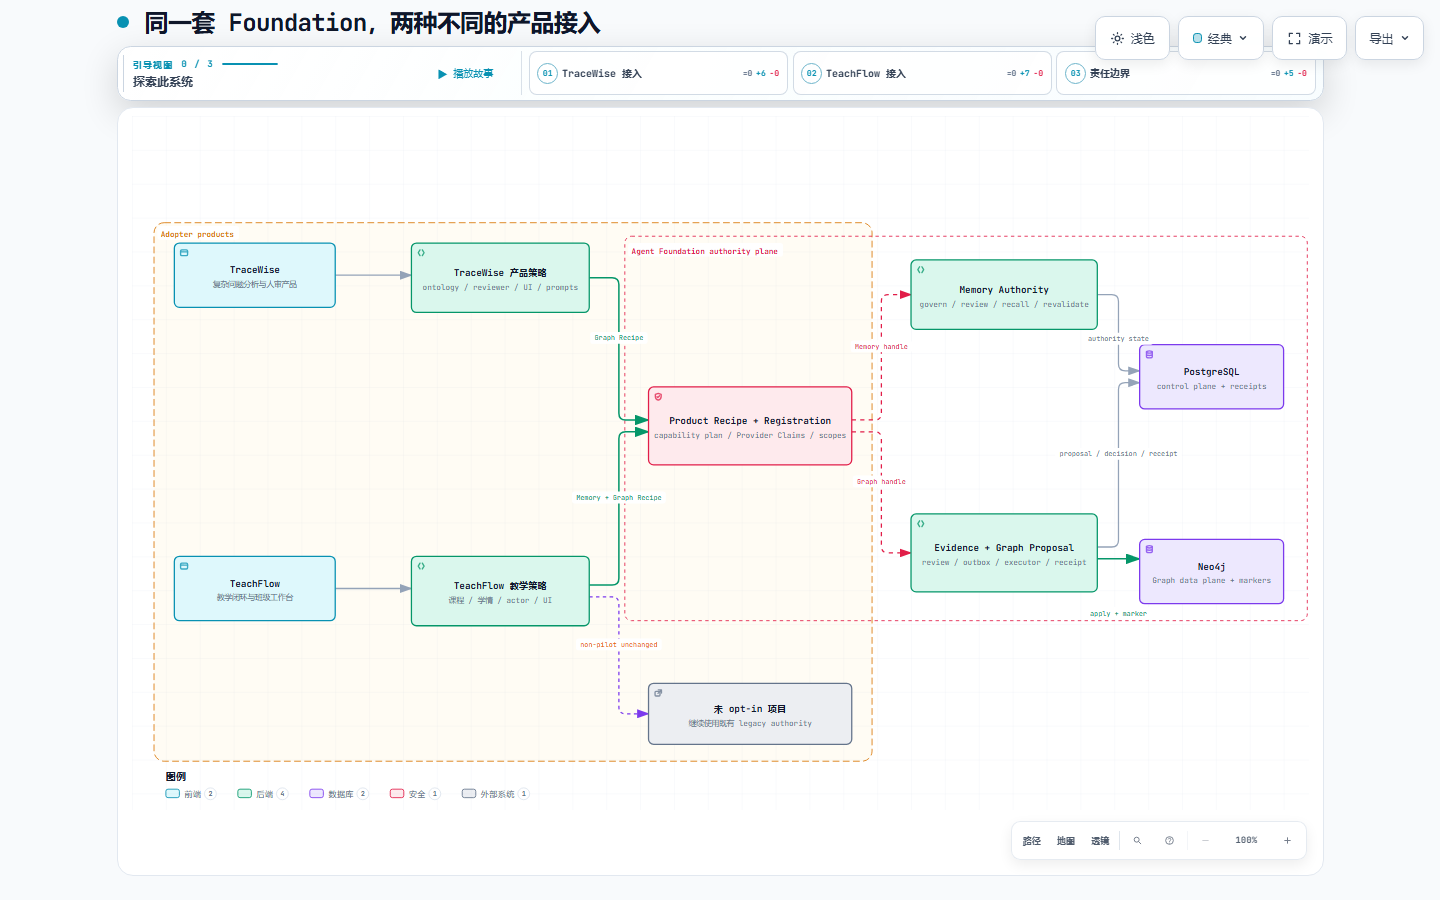Image resolution: width=1440 pixels, height=900 pixels.
Task: Select the Memory Authority node
Action: click(x=1004, y=295)
